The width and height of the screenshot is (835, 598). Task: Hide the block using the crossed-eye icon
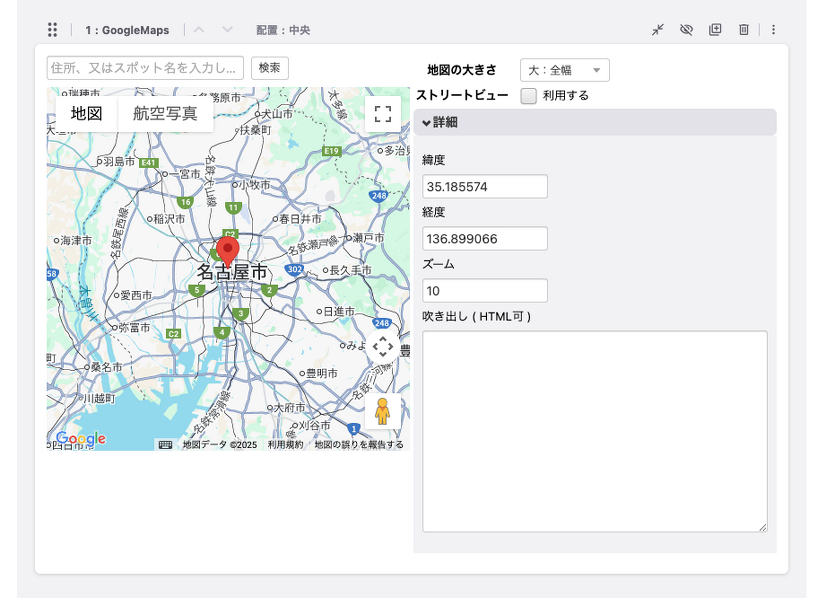[686, 30]
